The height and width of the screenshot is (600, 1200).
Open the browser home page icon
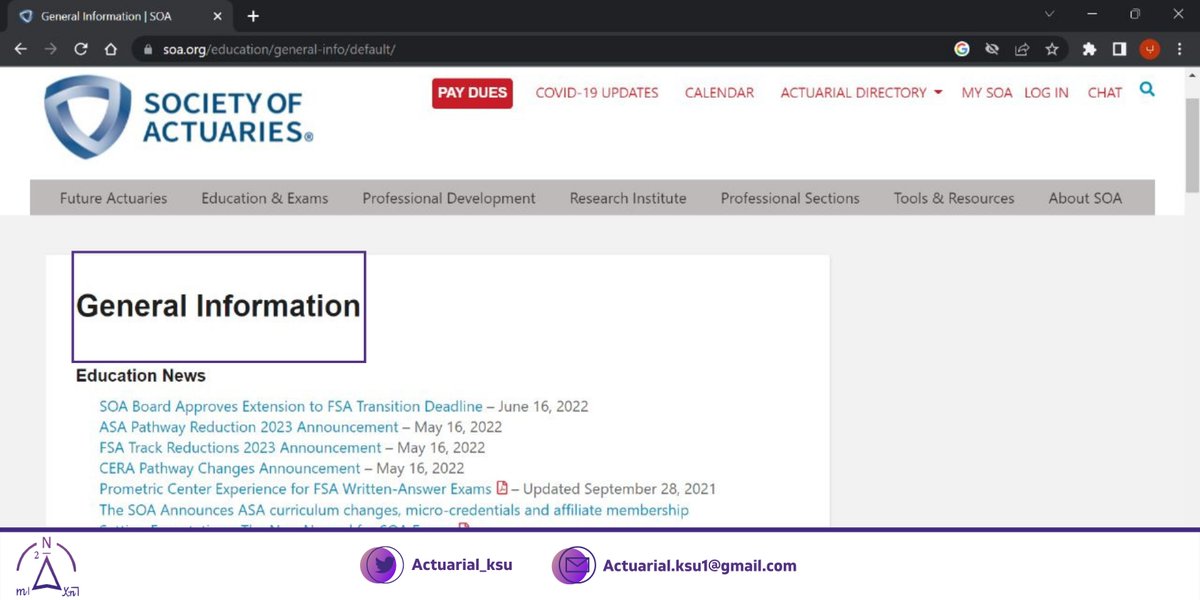coord(111,48)
